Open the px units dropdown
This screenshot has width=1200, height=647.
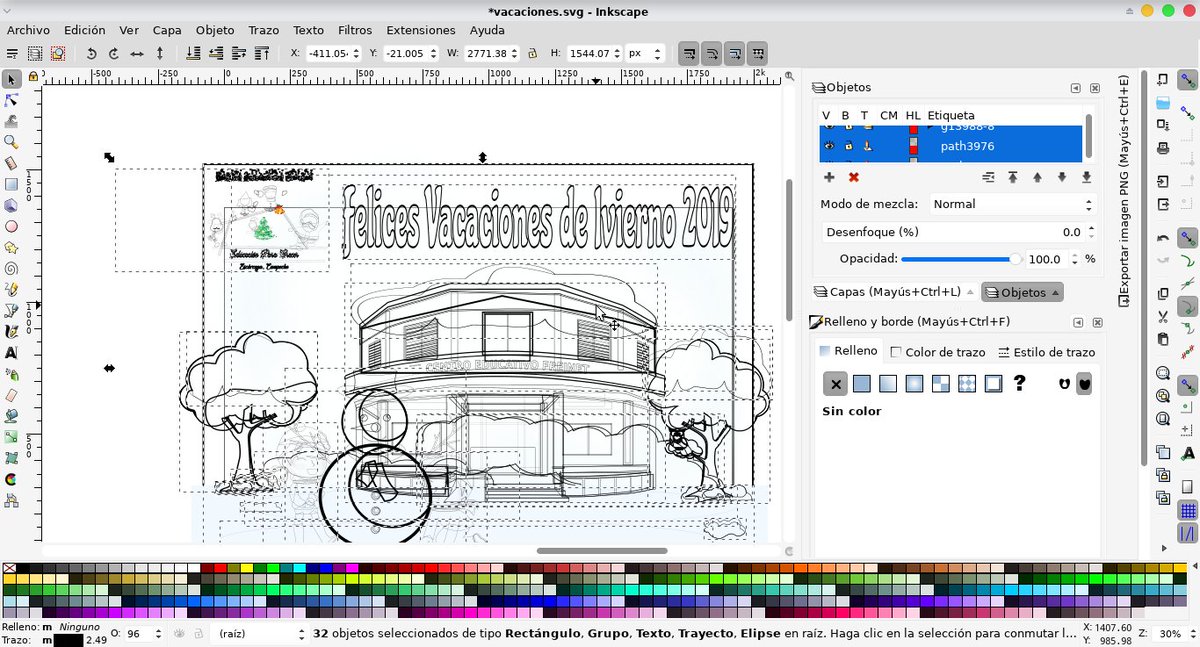pyautogui.click(x=644, y=53)
